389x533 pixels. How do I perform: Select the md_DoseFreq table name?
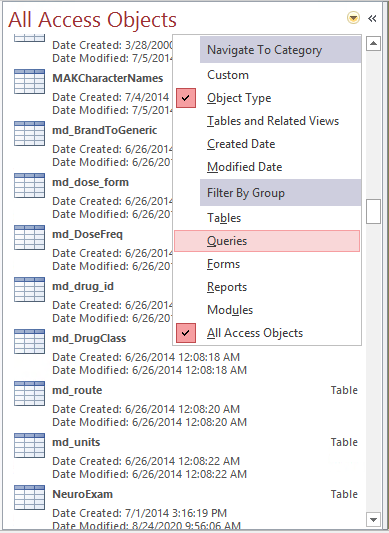87,234
